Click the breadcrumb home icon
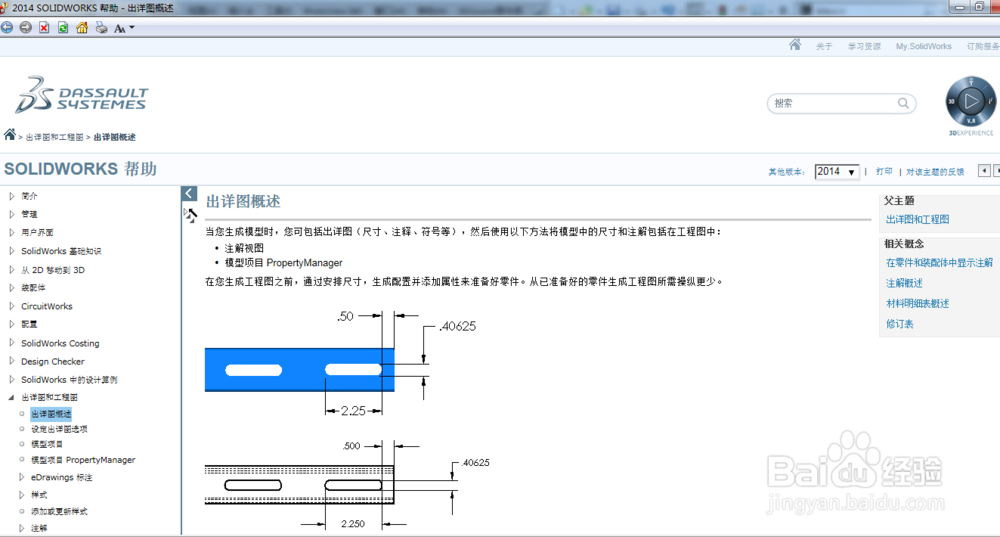The width and height of the screenshot is (1000, 537). (x=10, y=135)
